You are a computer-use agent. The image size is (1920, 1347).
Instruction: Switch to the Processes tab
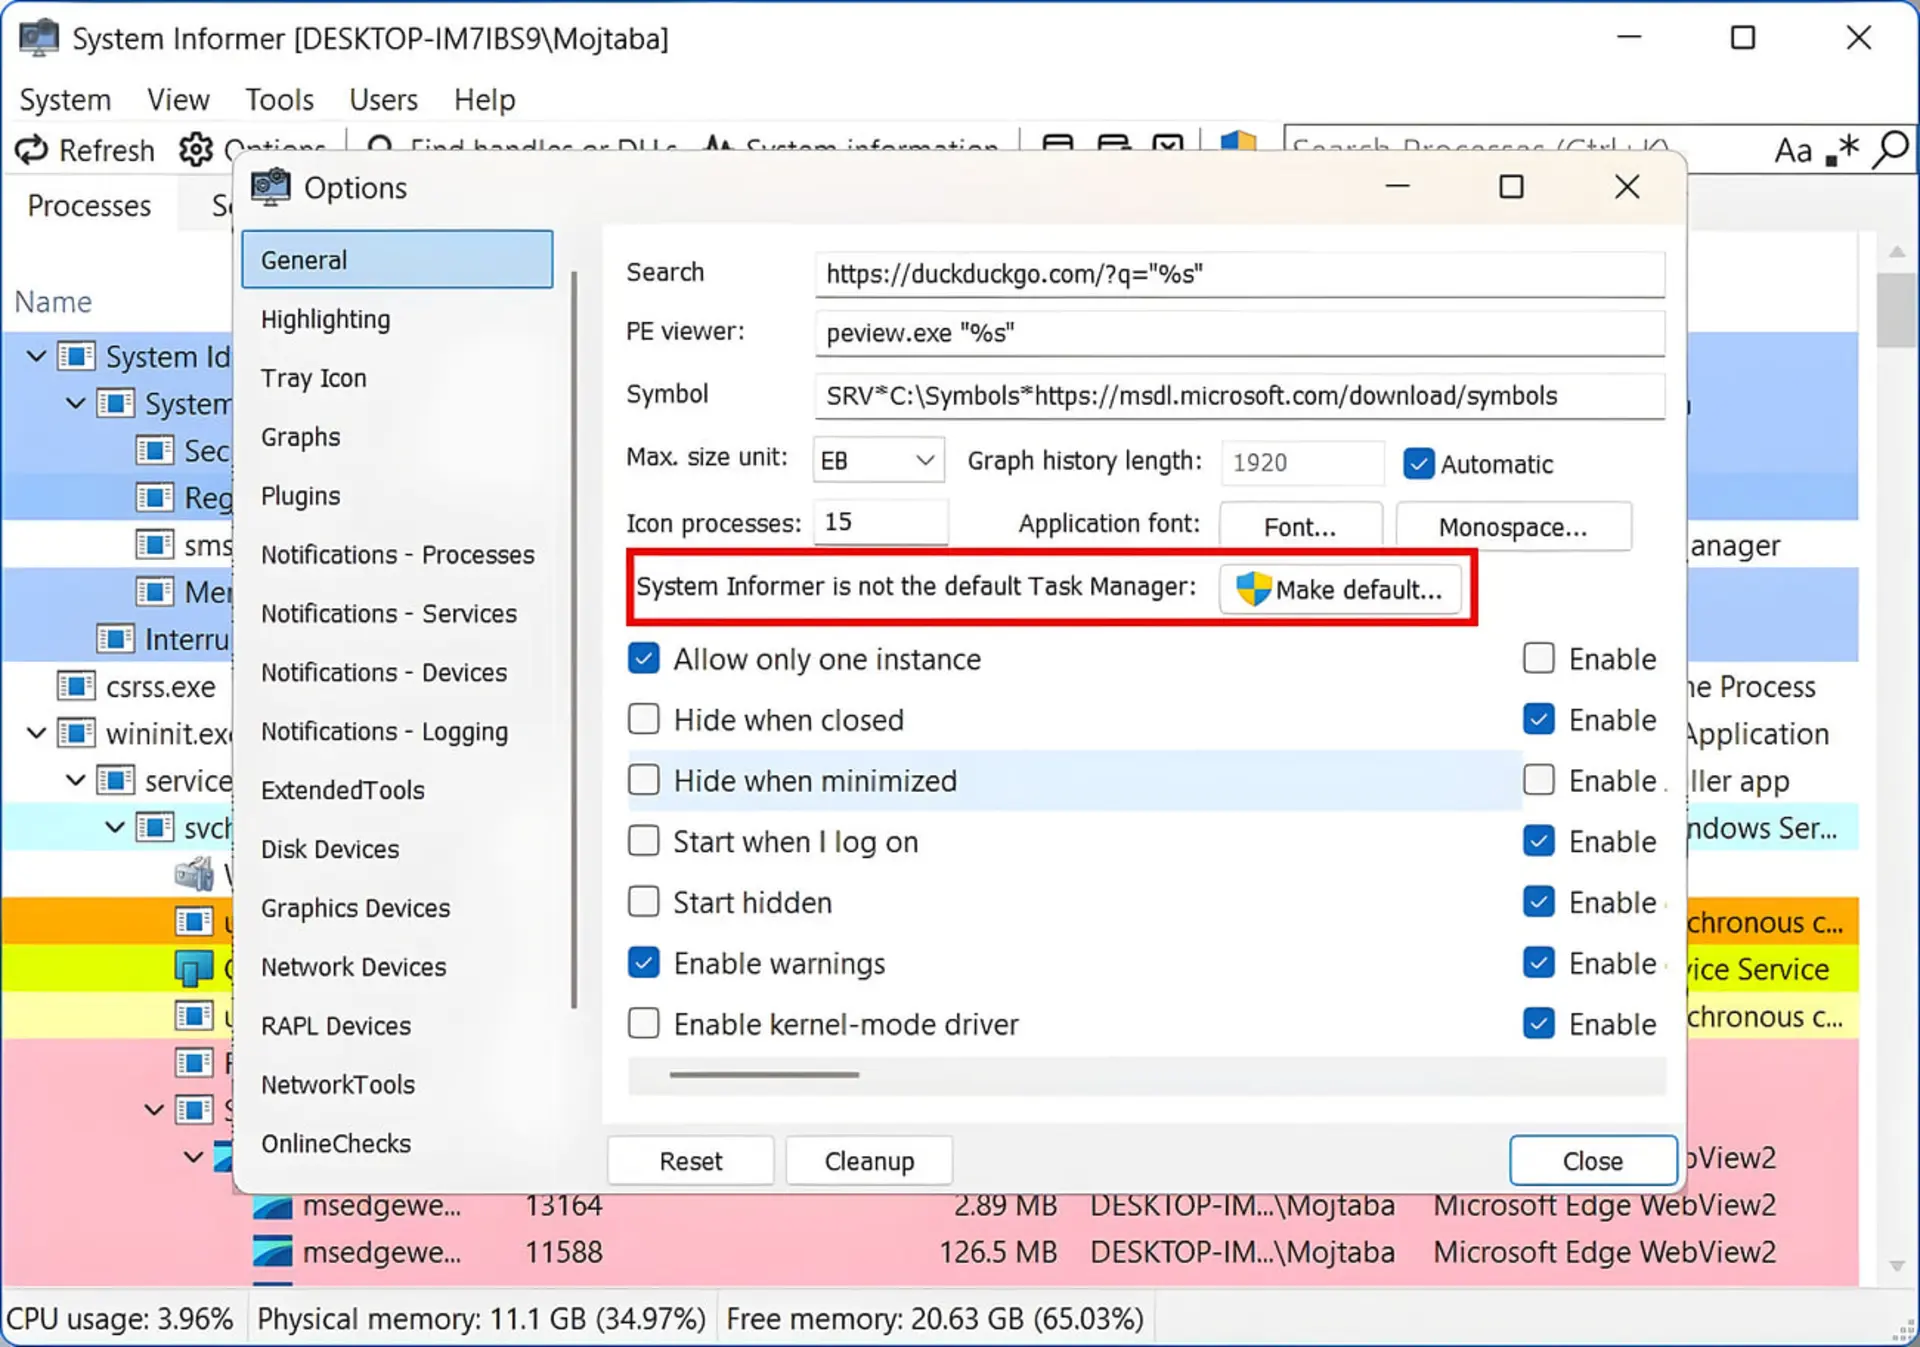click(89, 205)
